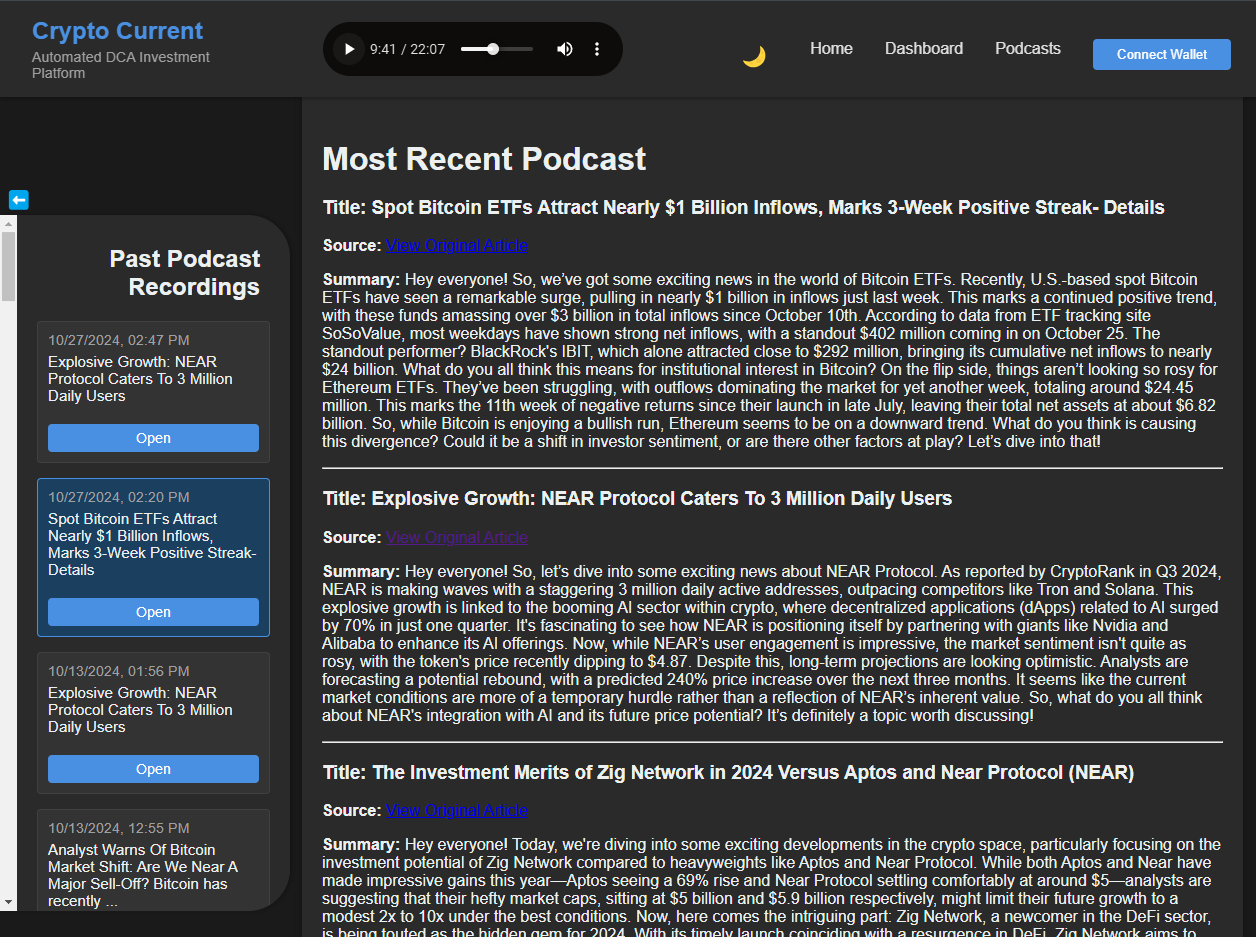Click the sidebar scrollbar thumb
This screenshot has height=937, width=1256.
(9, 266)
